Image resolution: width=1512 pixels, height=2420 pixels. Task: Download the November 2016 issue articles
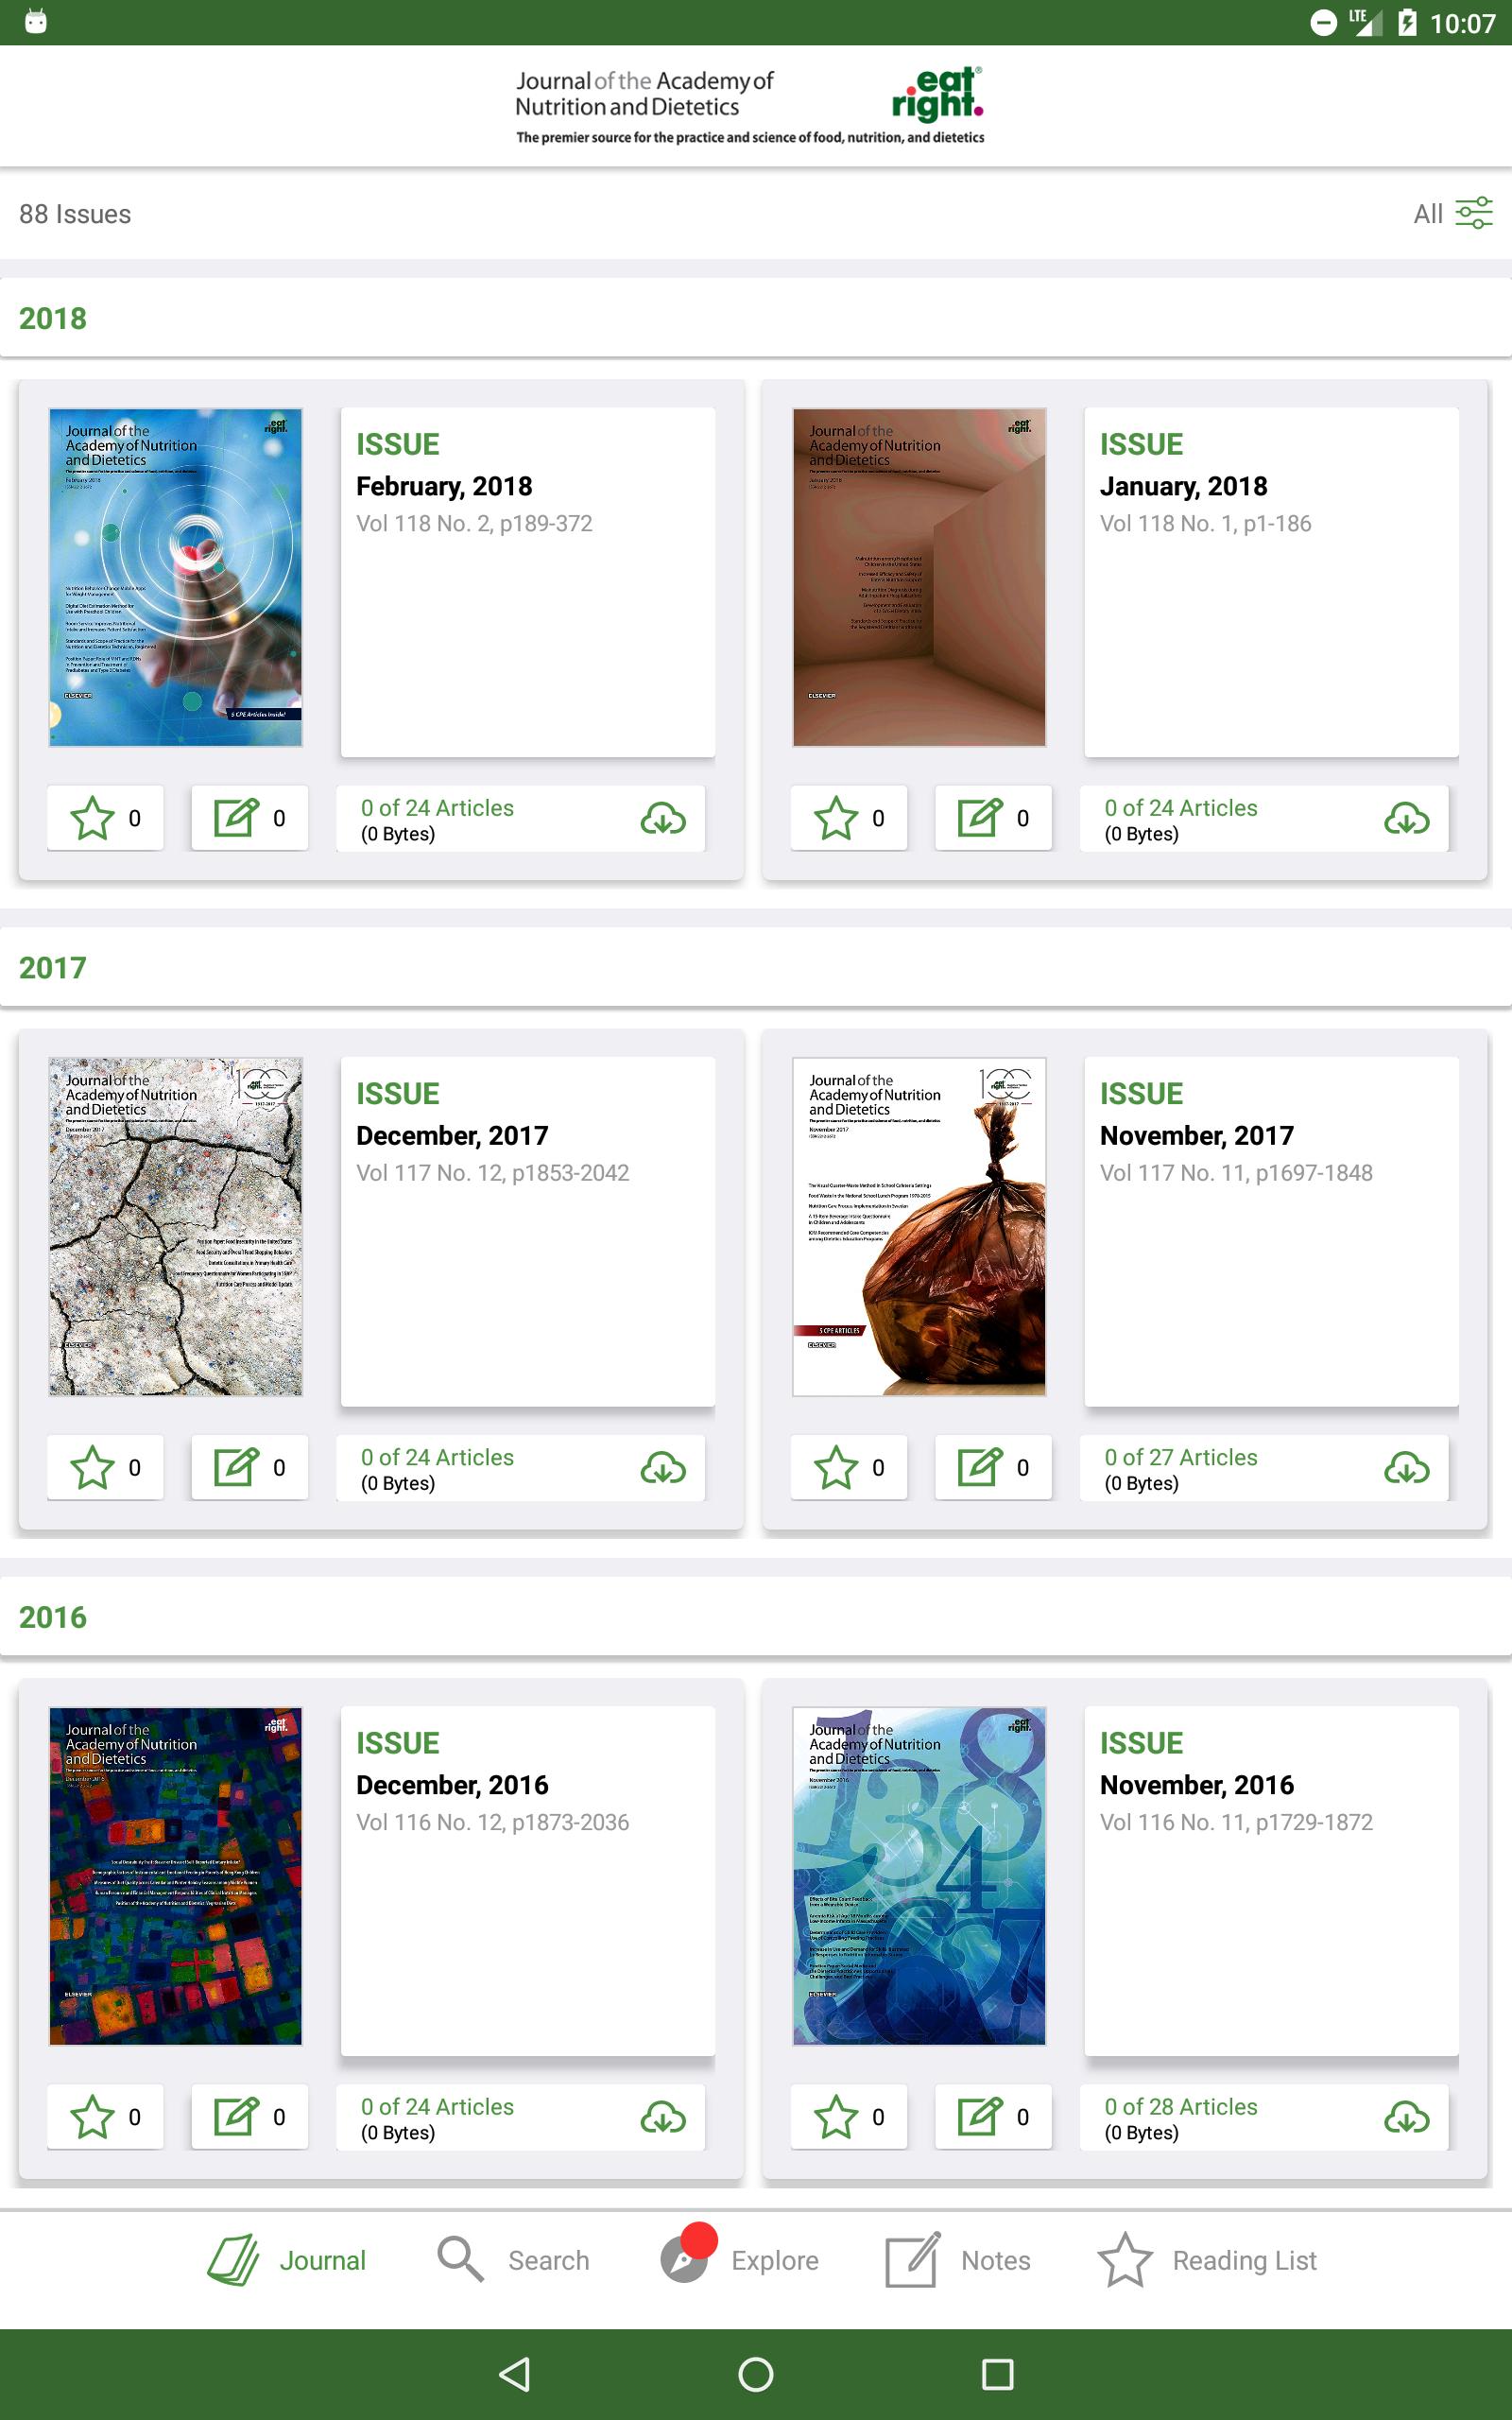tap(1406, 2117)
